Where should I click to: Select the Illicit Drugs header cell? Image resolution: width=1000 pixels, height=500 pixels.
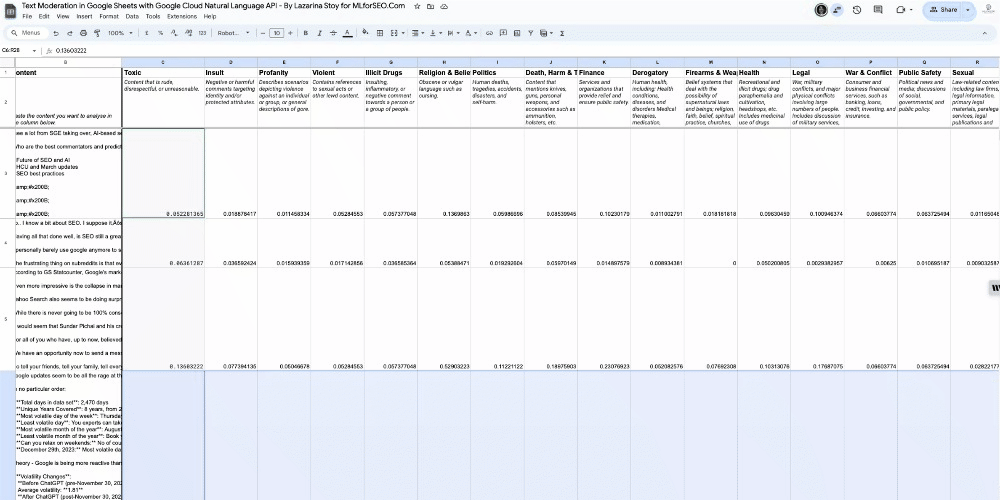click(x=391, y=73)
